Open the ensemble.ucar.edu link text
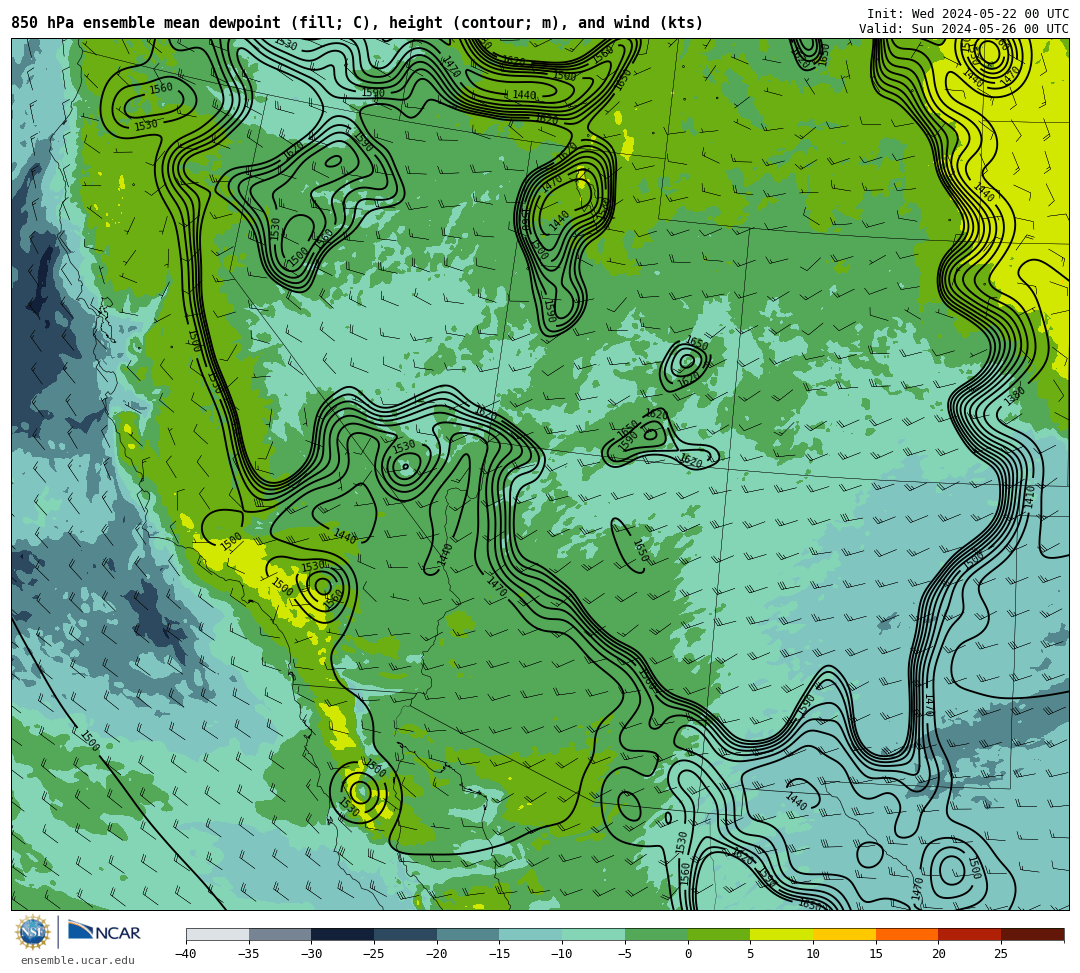The width and height of the screenshot is (1080, 973). pyautogui.click(x=78, y=960)
